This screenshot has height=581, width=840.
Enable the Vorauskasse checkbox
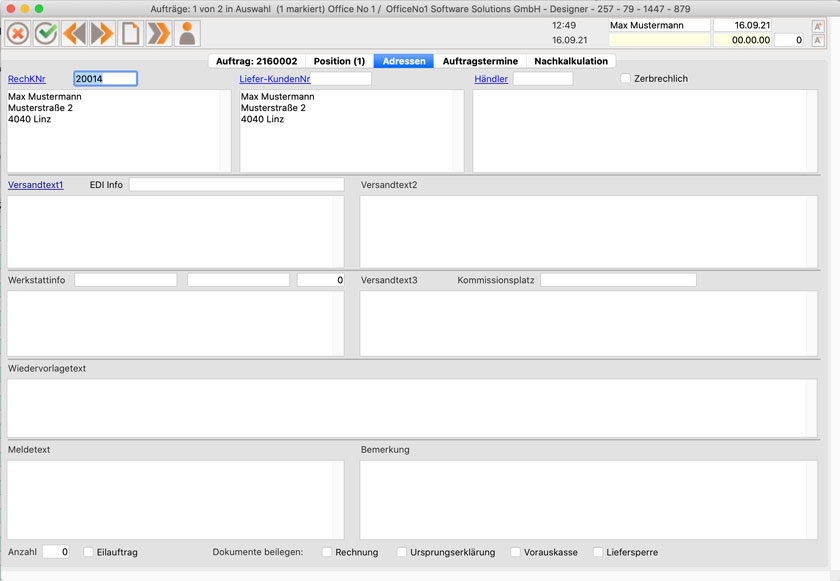(515, 552)
